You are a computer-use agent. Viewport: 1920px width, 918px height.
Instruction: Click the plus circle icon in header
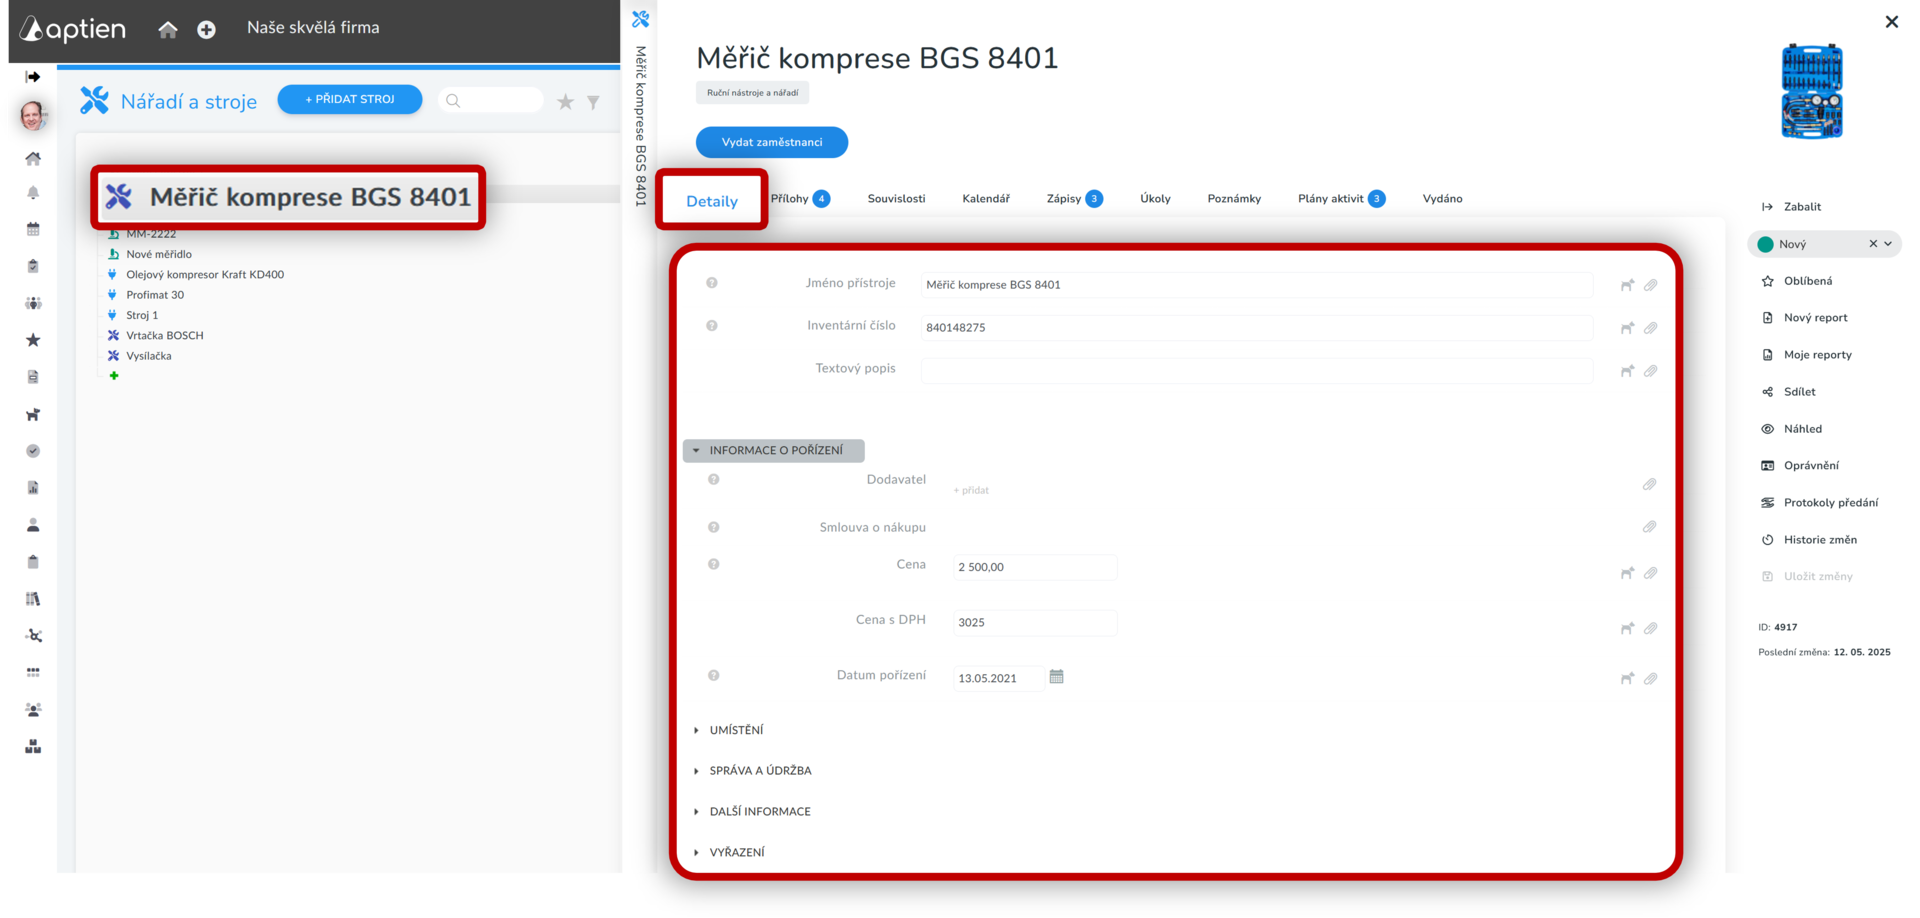tap(206, 30)
